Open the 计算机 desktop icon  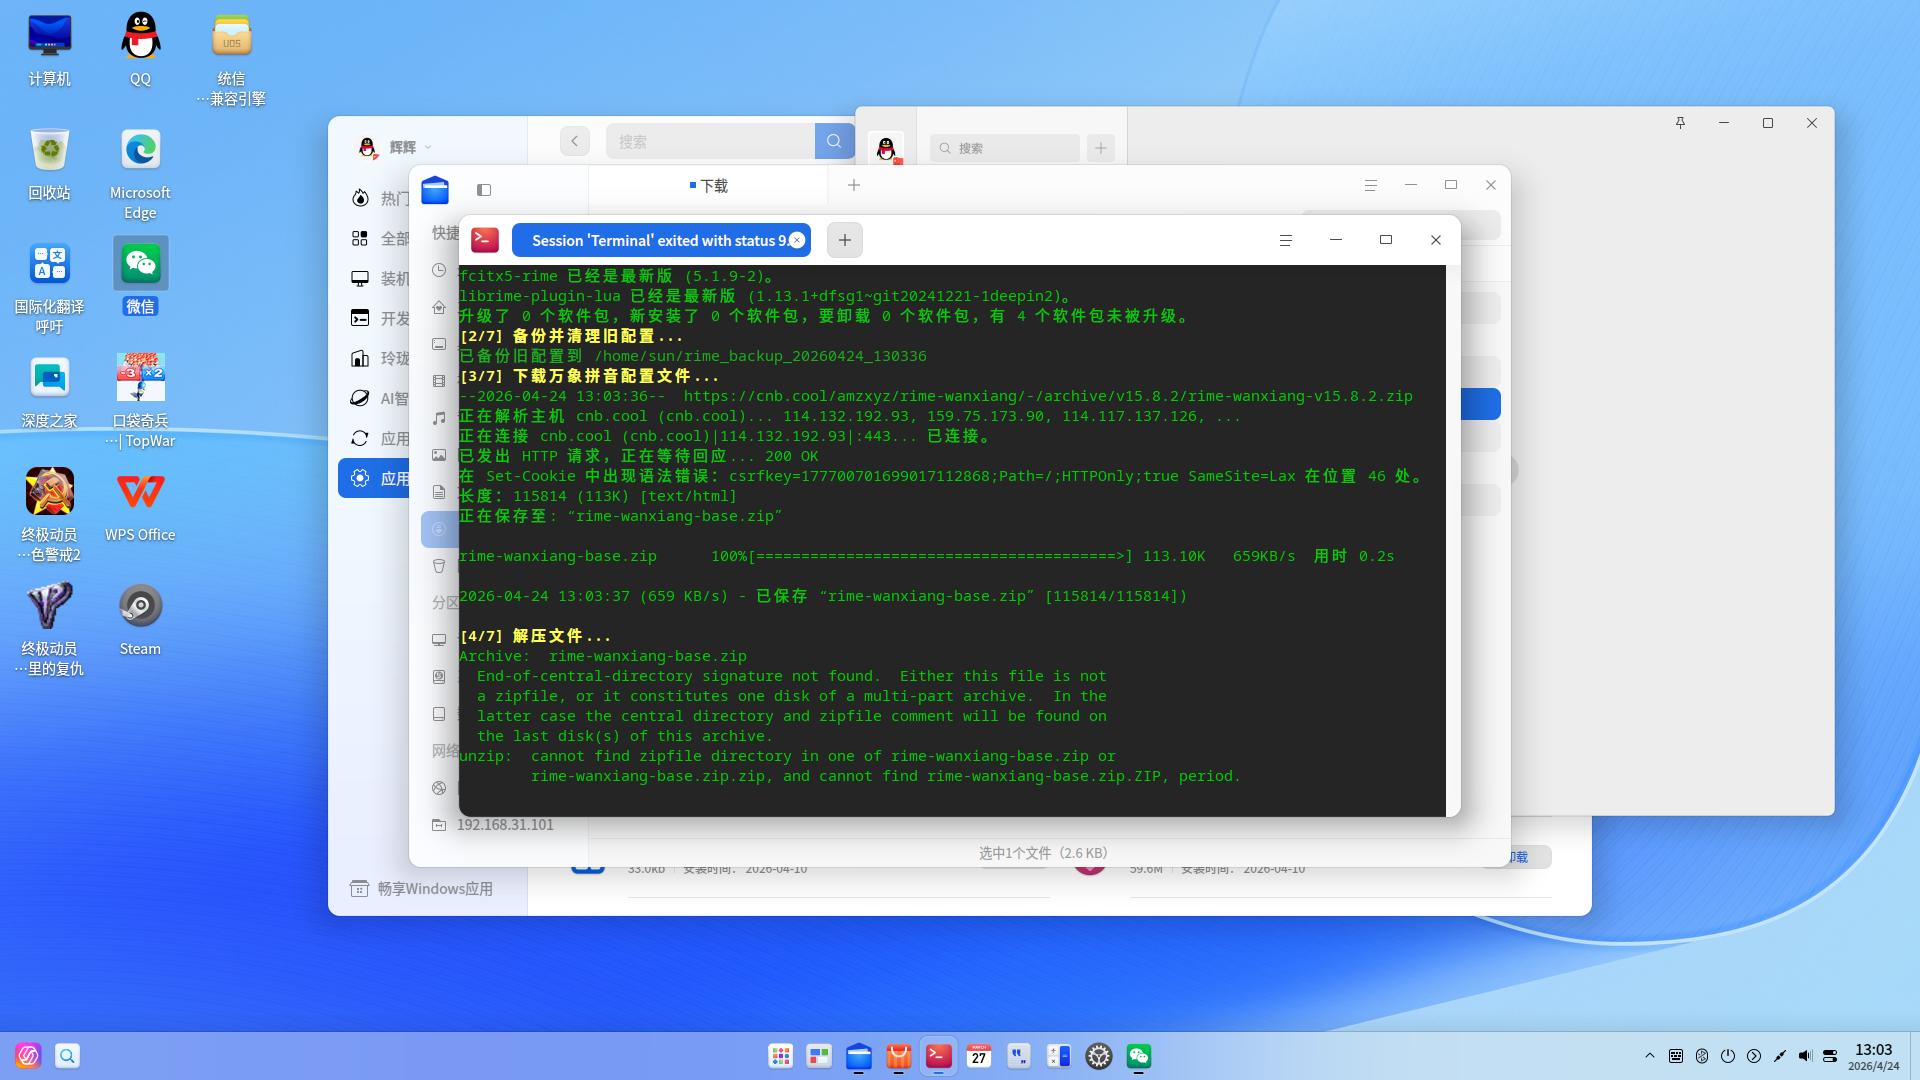click(x=49, y=50)
